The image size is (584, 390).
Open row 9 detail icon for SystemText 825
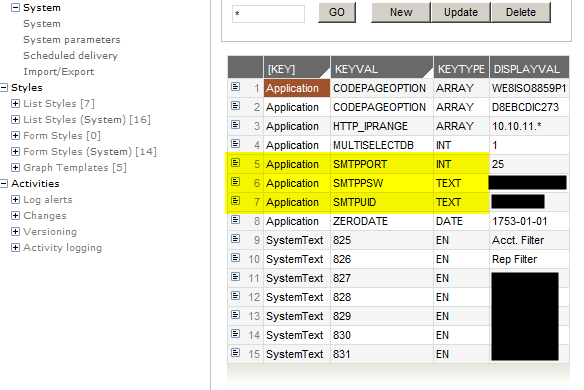235,239
